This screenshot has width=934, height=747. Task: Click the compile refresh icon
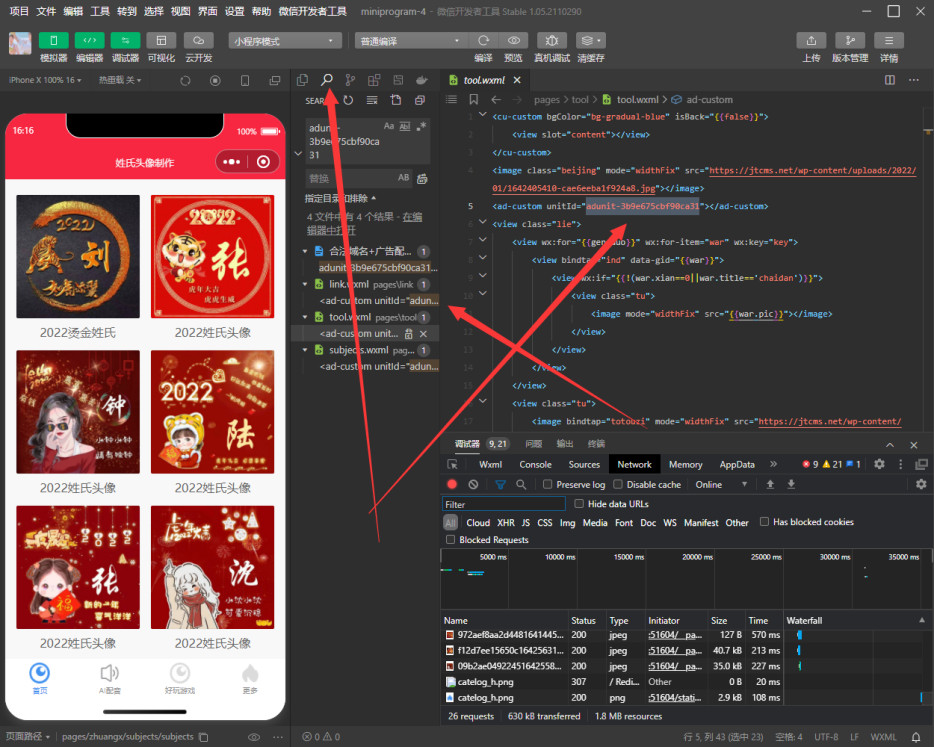pos(483,41)
